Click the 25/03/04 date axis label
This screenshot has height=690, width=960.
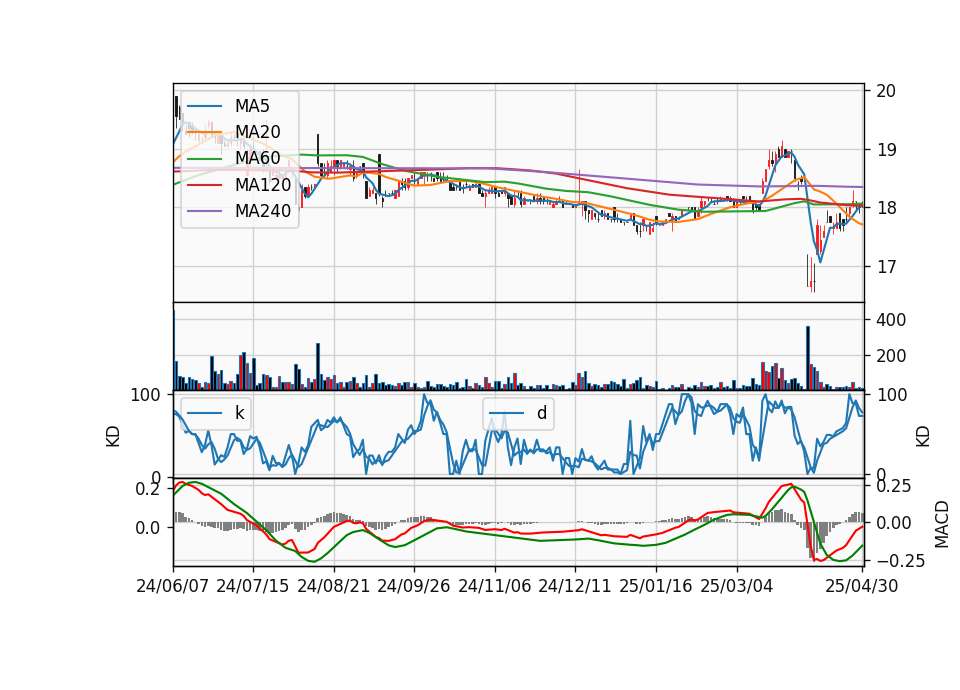[737, 586]
